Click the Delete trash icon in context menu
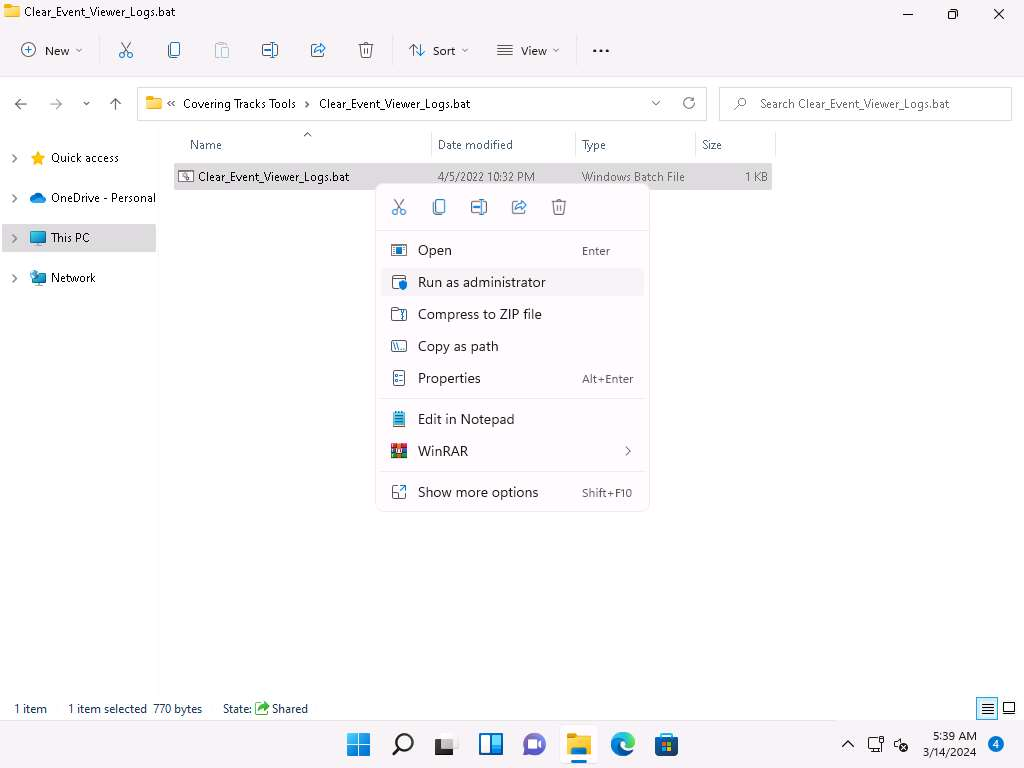1024x768 pixels. tap(559, 207)
